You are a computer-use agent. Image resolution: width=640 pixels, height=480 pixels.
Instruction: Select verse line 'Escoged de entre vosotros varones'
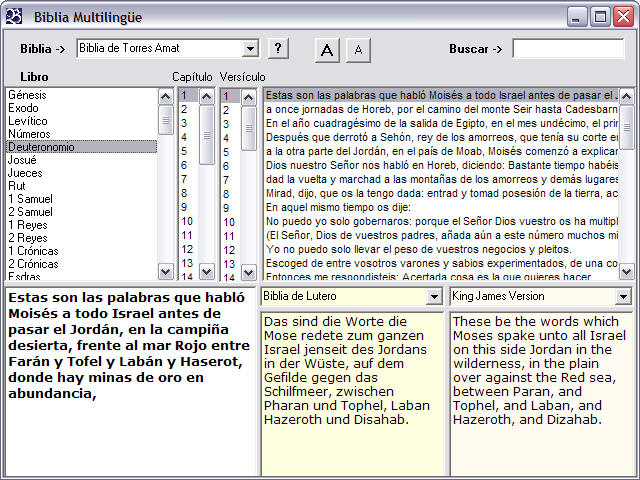(x=441, y=263)
